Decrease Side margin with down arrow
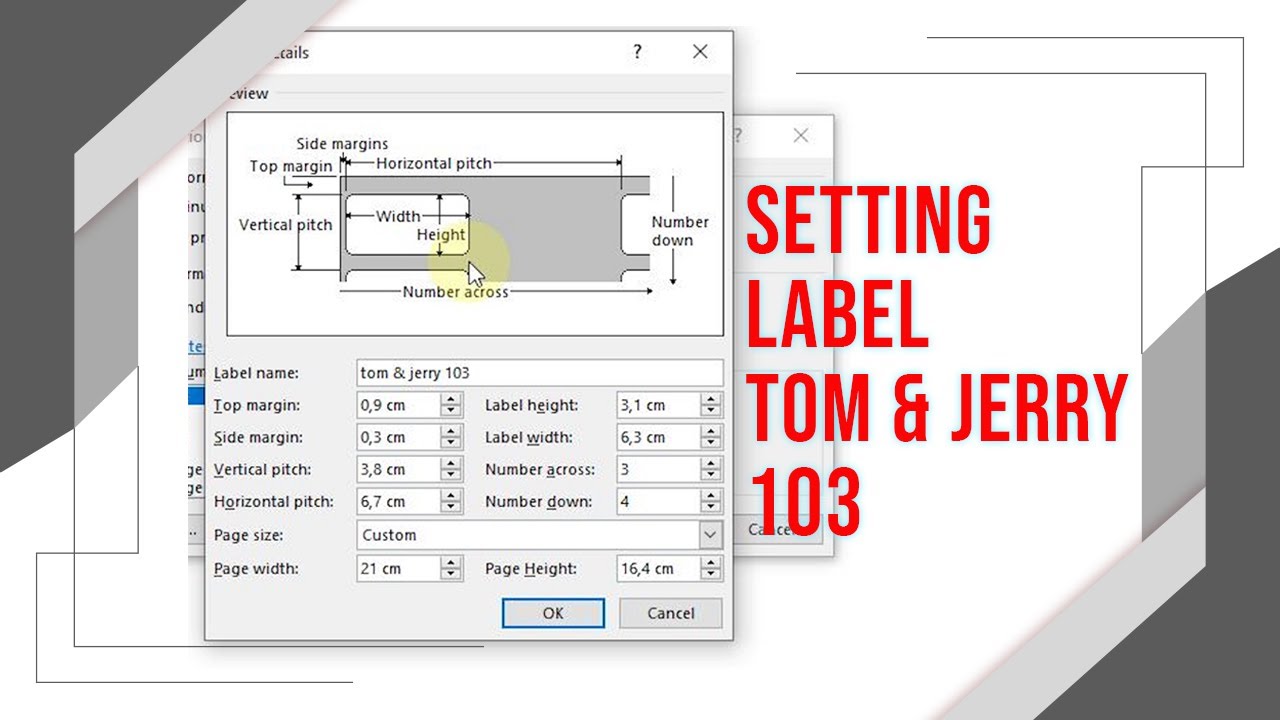This screenshot has width=1280, height=720. [451, 444]
